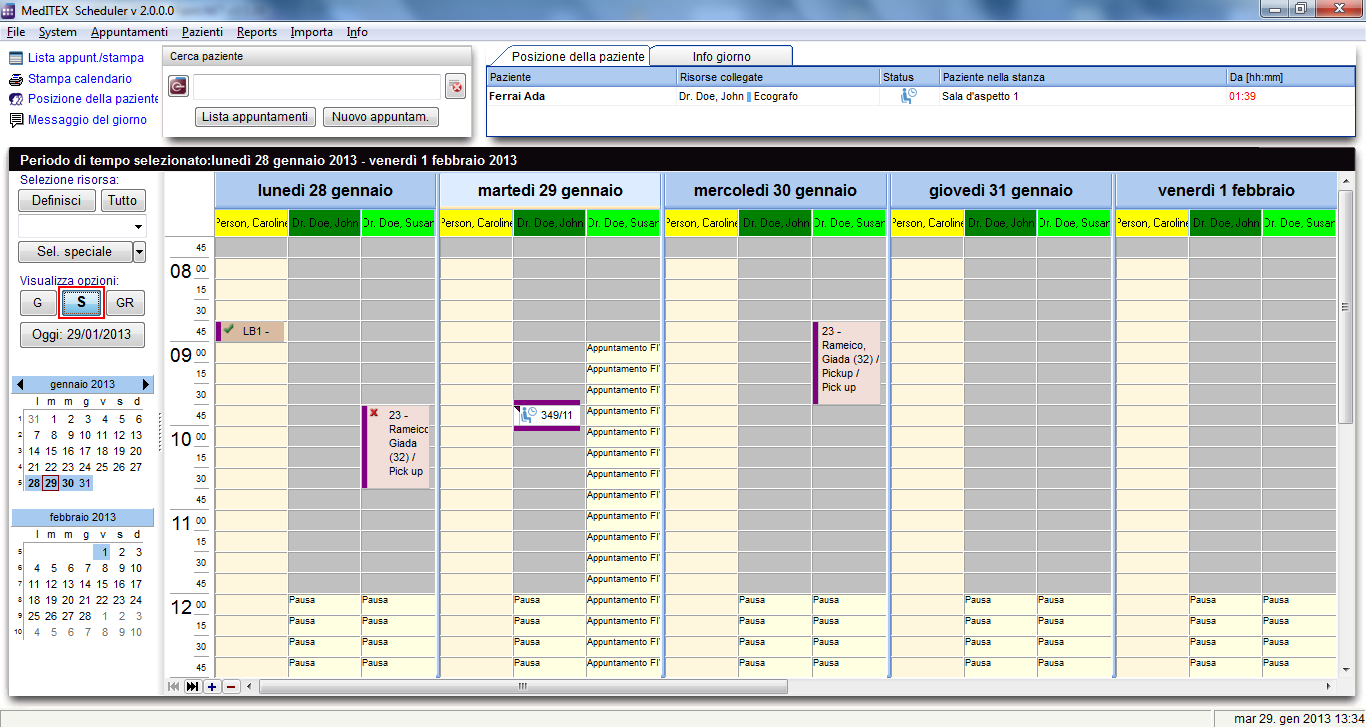Image resolution: width=1366 pixels, height=728 pixels.
Task: Jump to last with skip-forward navigation button
Action: coord(193,686)
